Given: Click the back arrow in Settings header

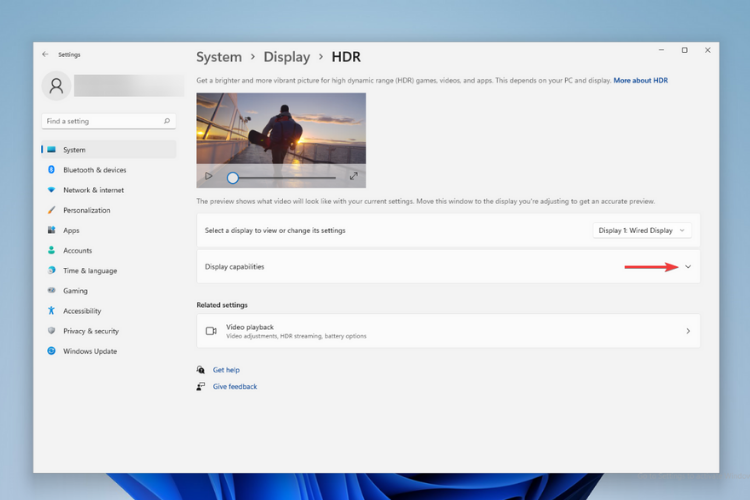Looking at the screenshot, I should [44, 54].
